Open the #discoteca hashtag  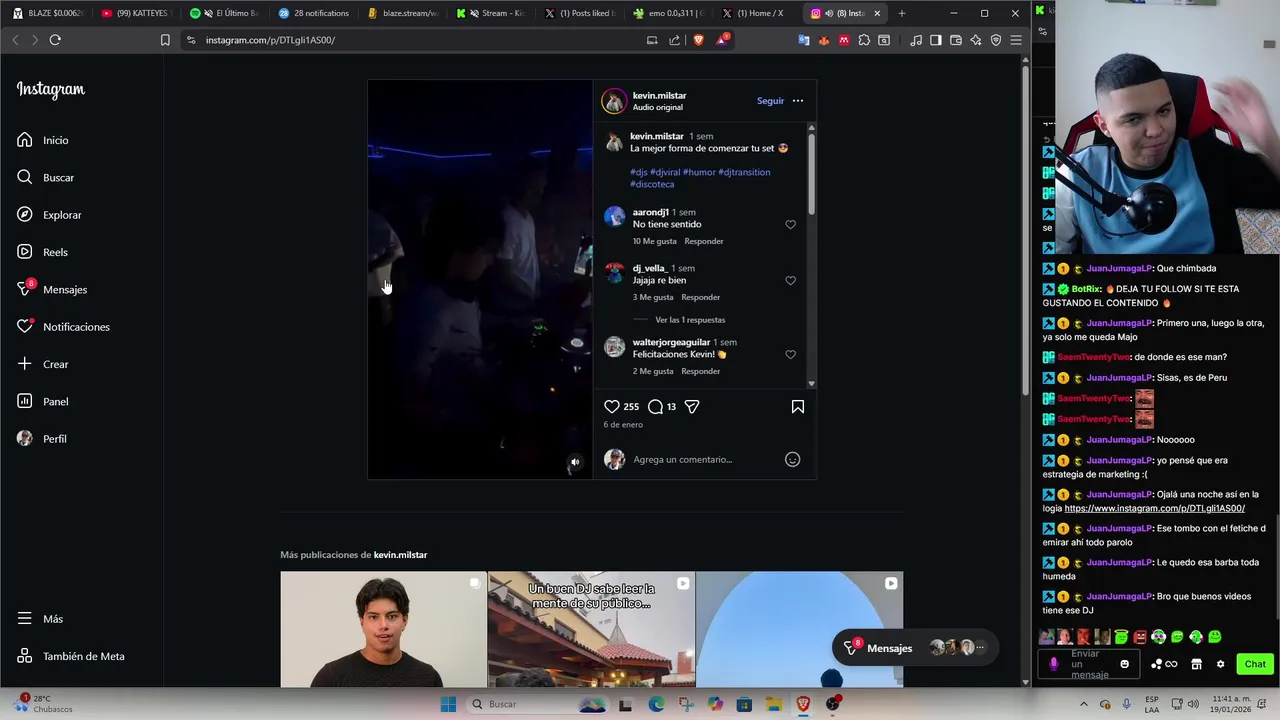tap(652, 184)
